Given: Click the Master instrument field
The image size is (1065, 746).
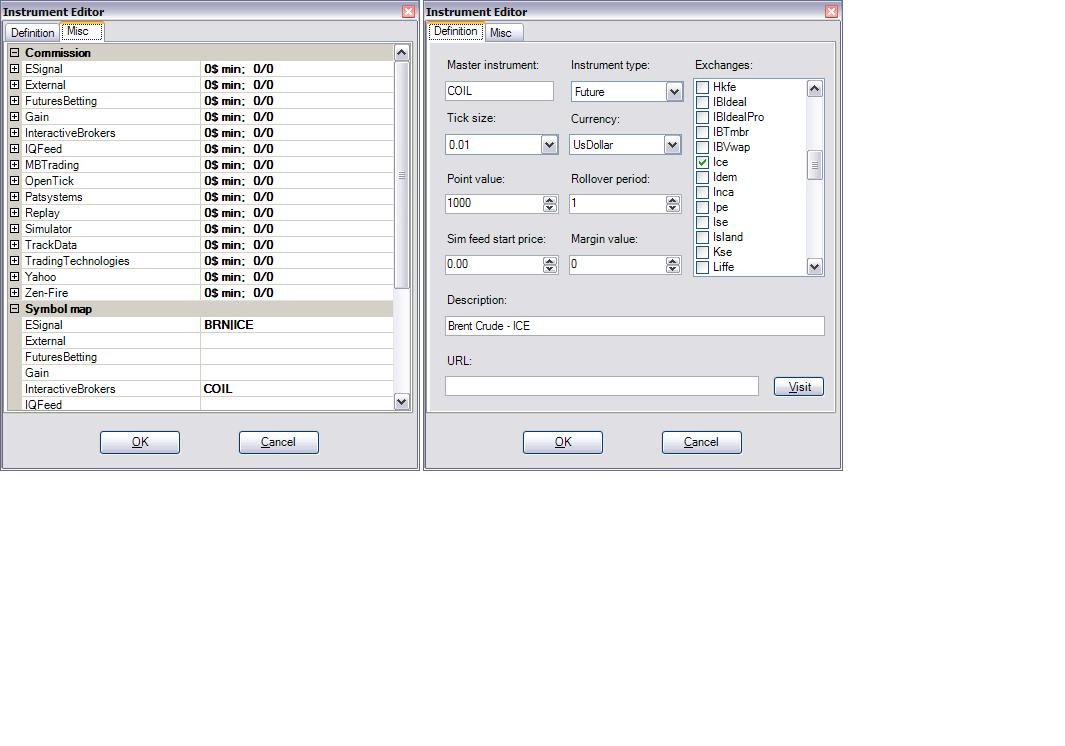Looking at the screenshot, I should pos(499,91).
